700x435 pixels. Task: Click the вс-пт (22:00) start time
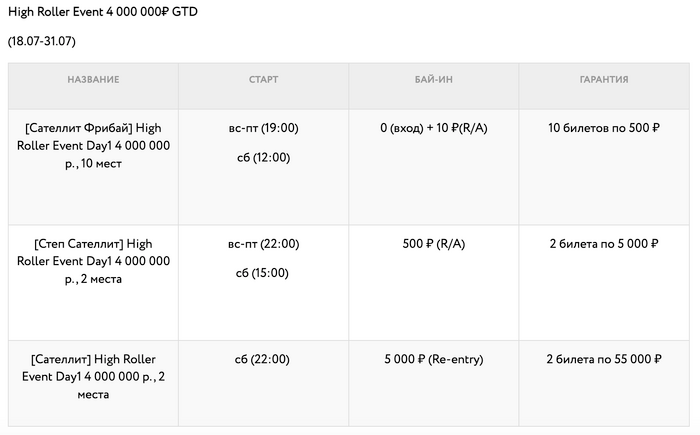pos(263,243)
